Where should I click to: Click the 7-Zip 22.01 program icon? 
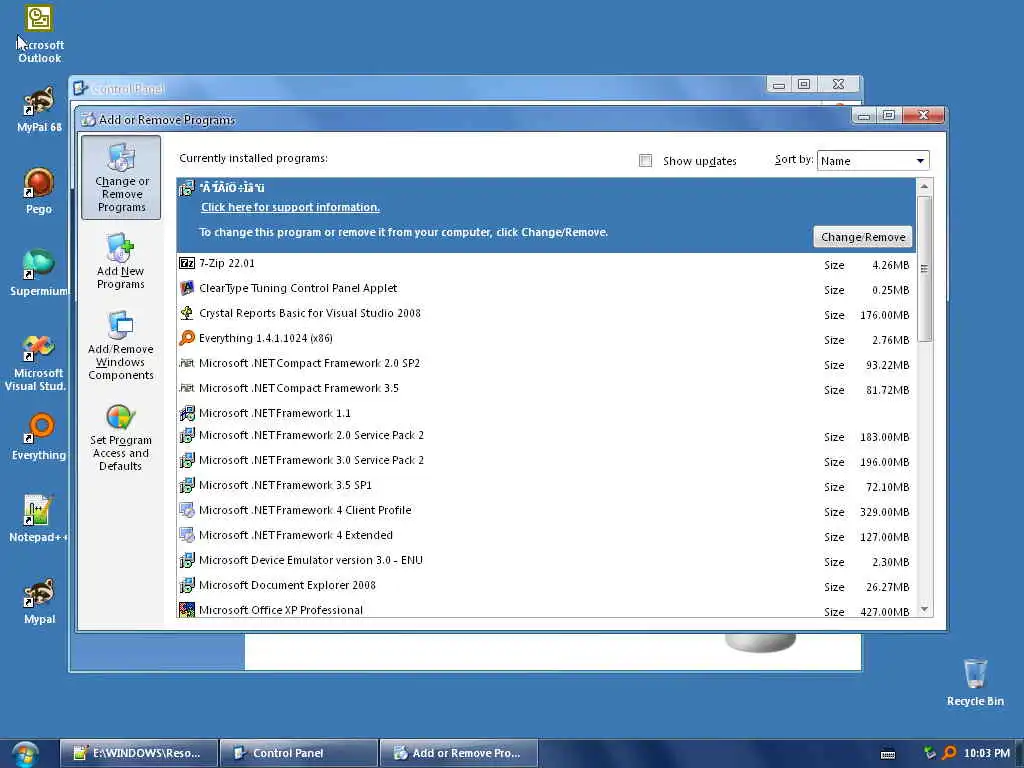click(x=187, y=263)
